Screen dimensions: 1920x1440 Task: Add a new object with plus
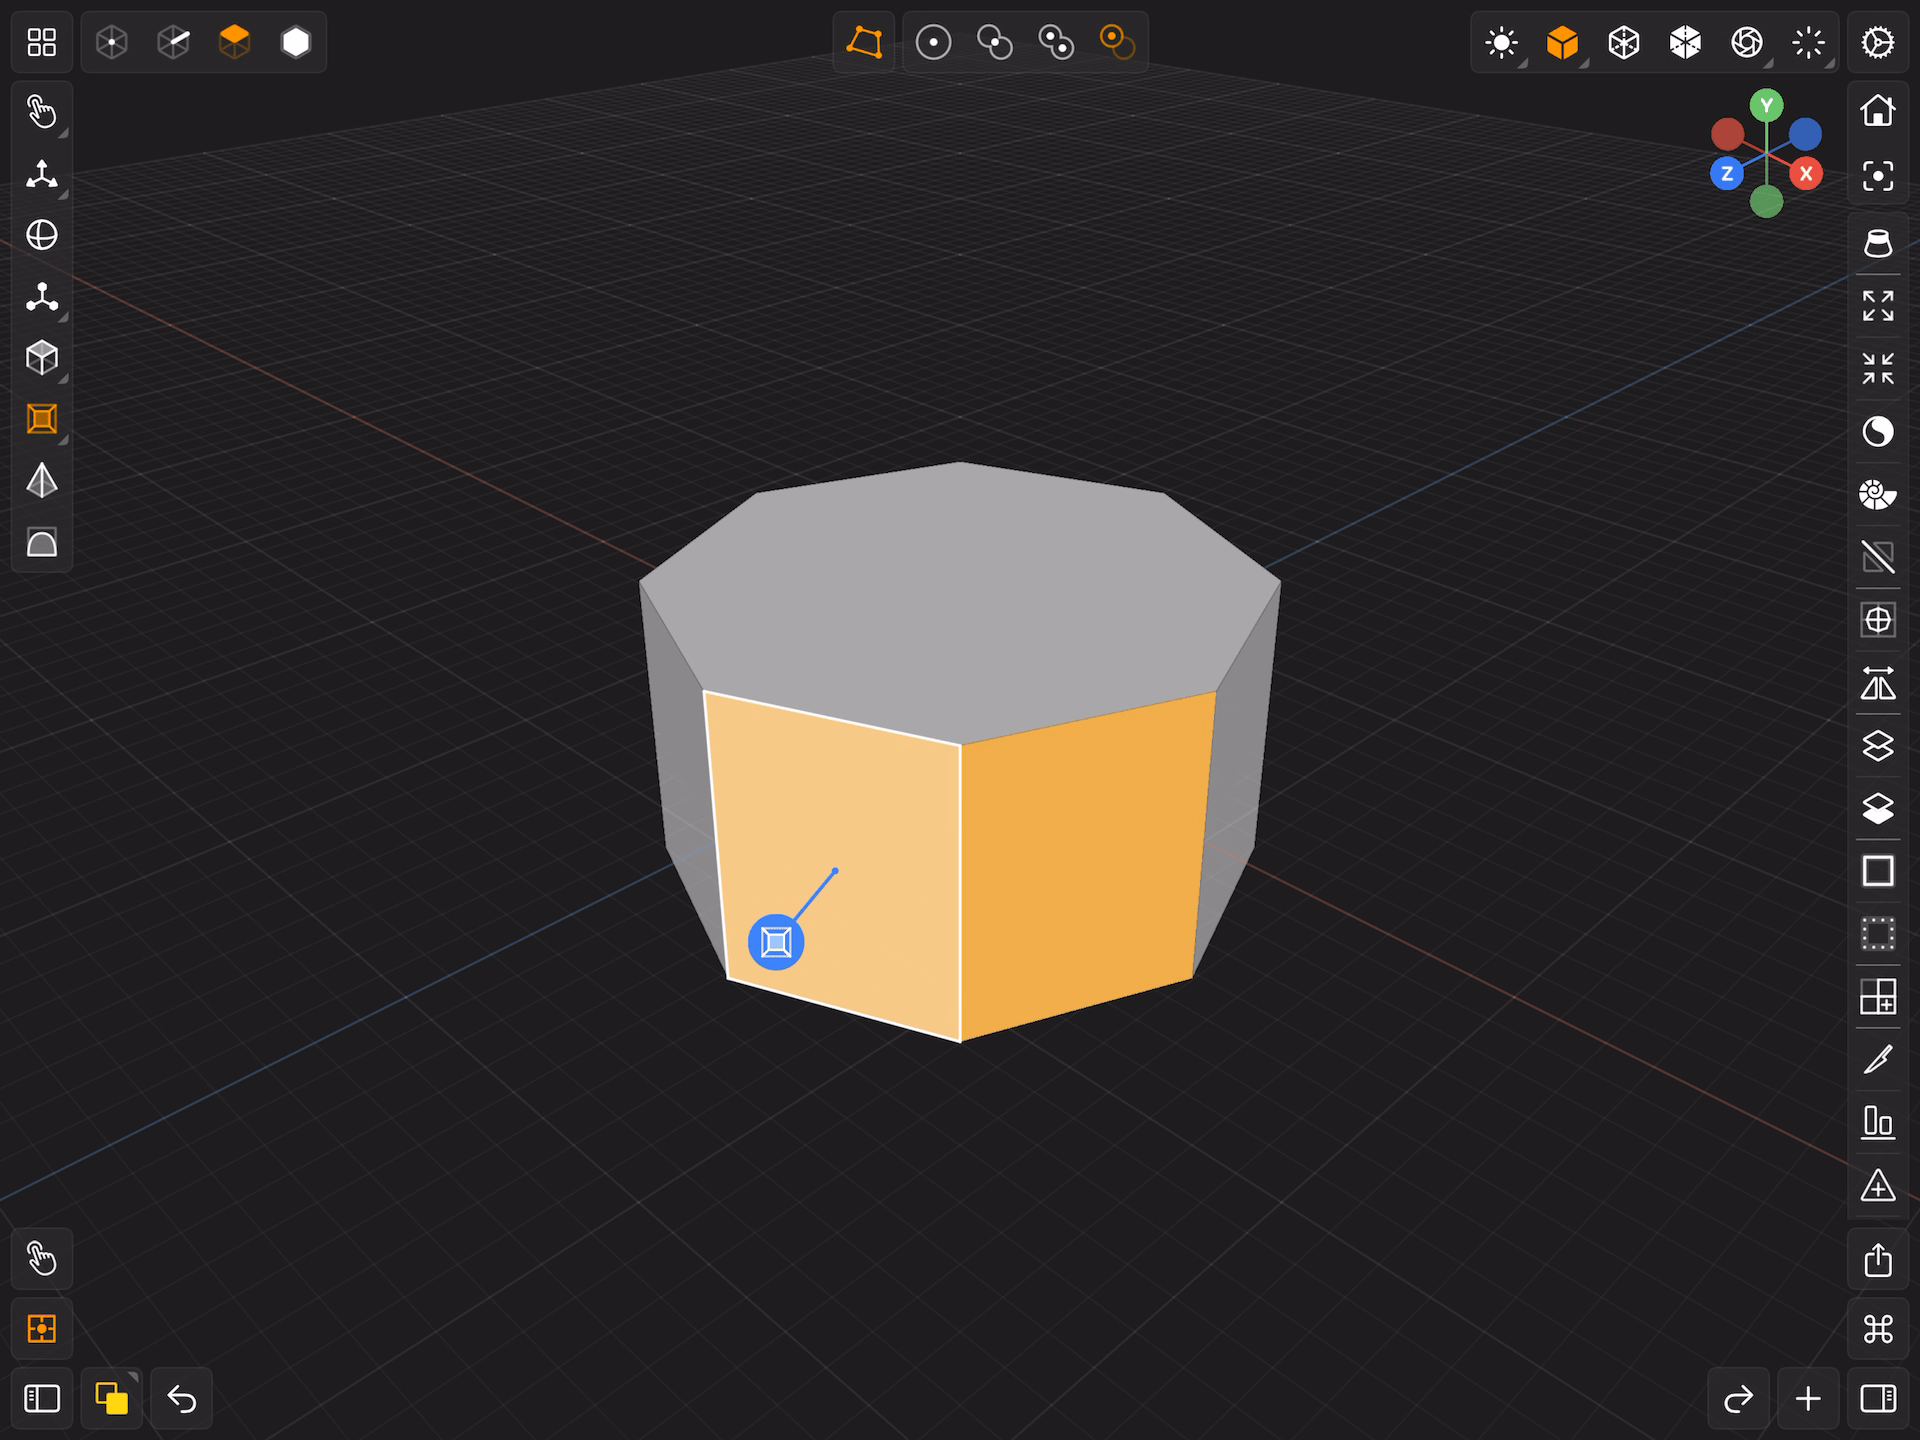pos(1808,1398)
